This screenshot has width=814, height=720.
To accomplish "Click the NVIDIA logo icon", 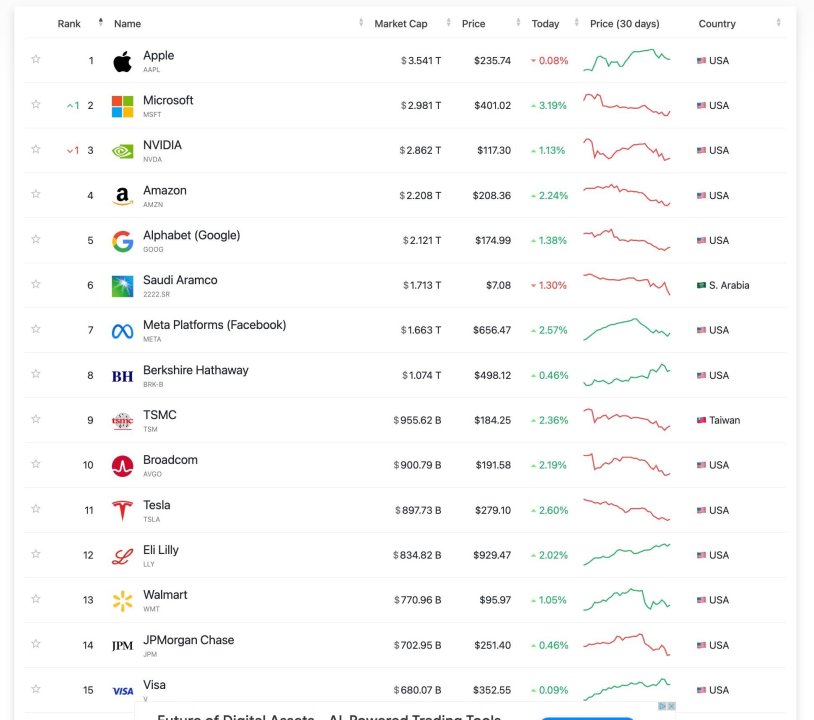I will (x=122, y=151).
